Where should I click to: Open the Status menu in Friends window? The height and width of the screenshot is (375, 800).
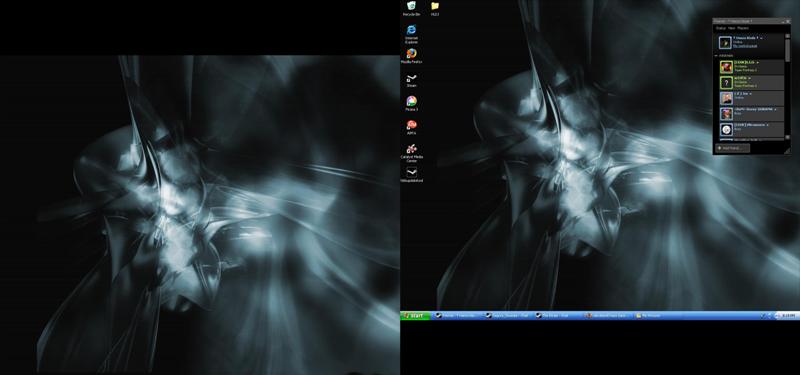click(x=720, y=28)
